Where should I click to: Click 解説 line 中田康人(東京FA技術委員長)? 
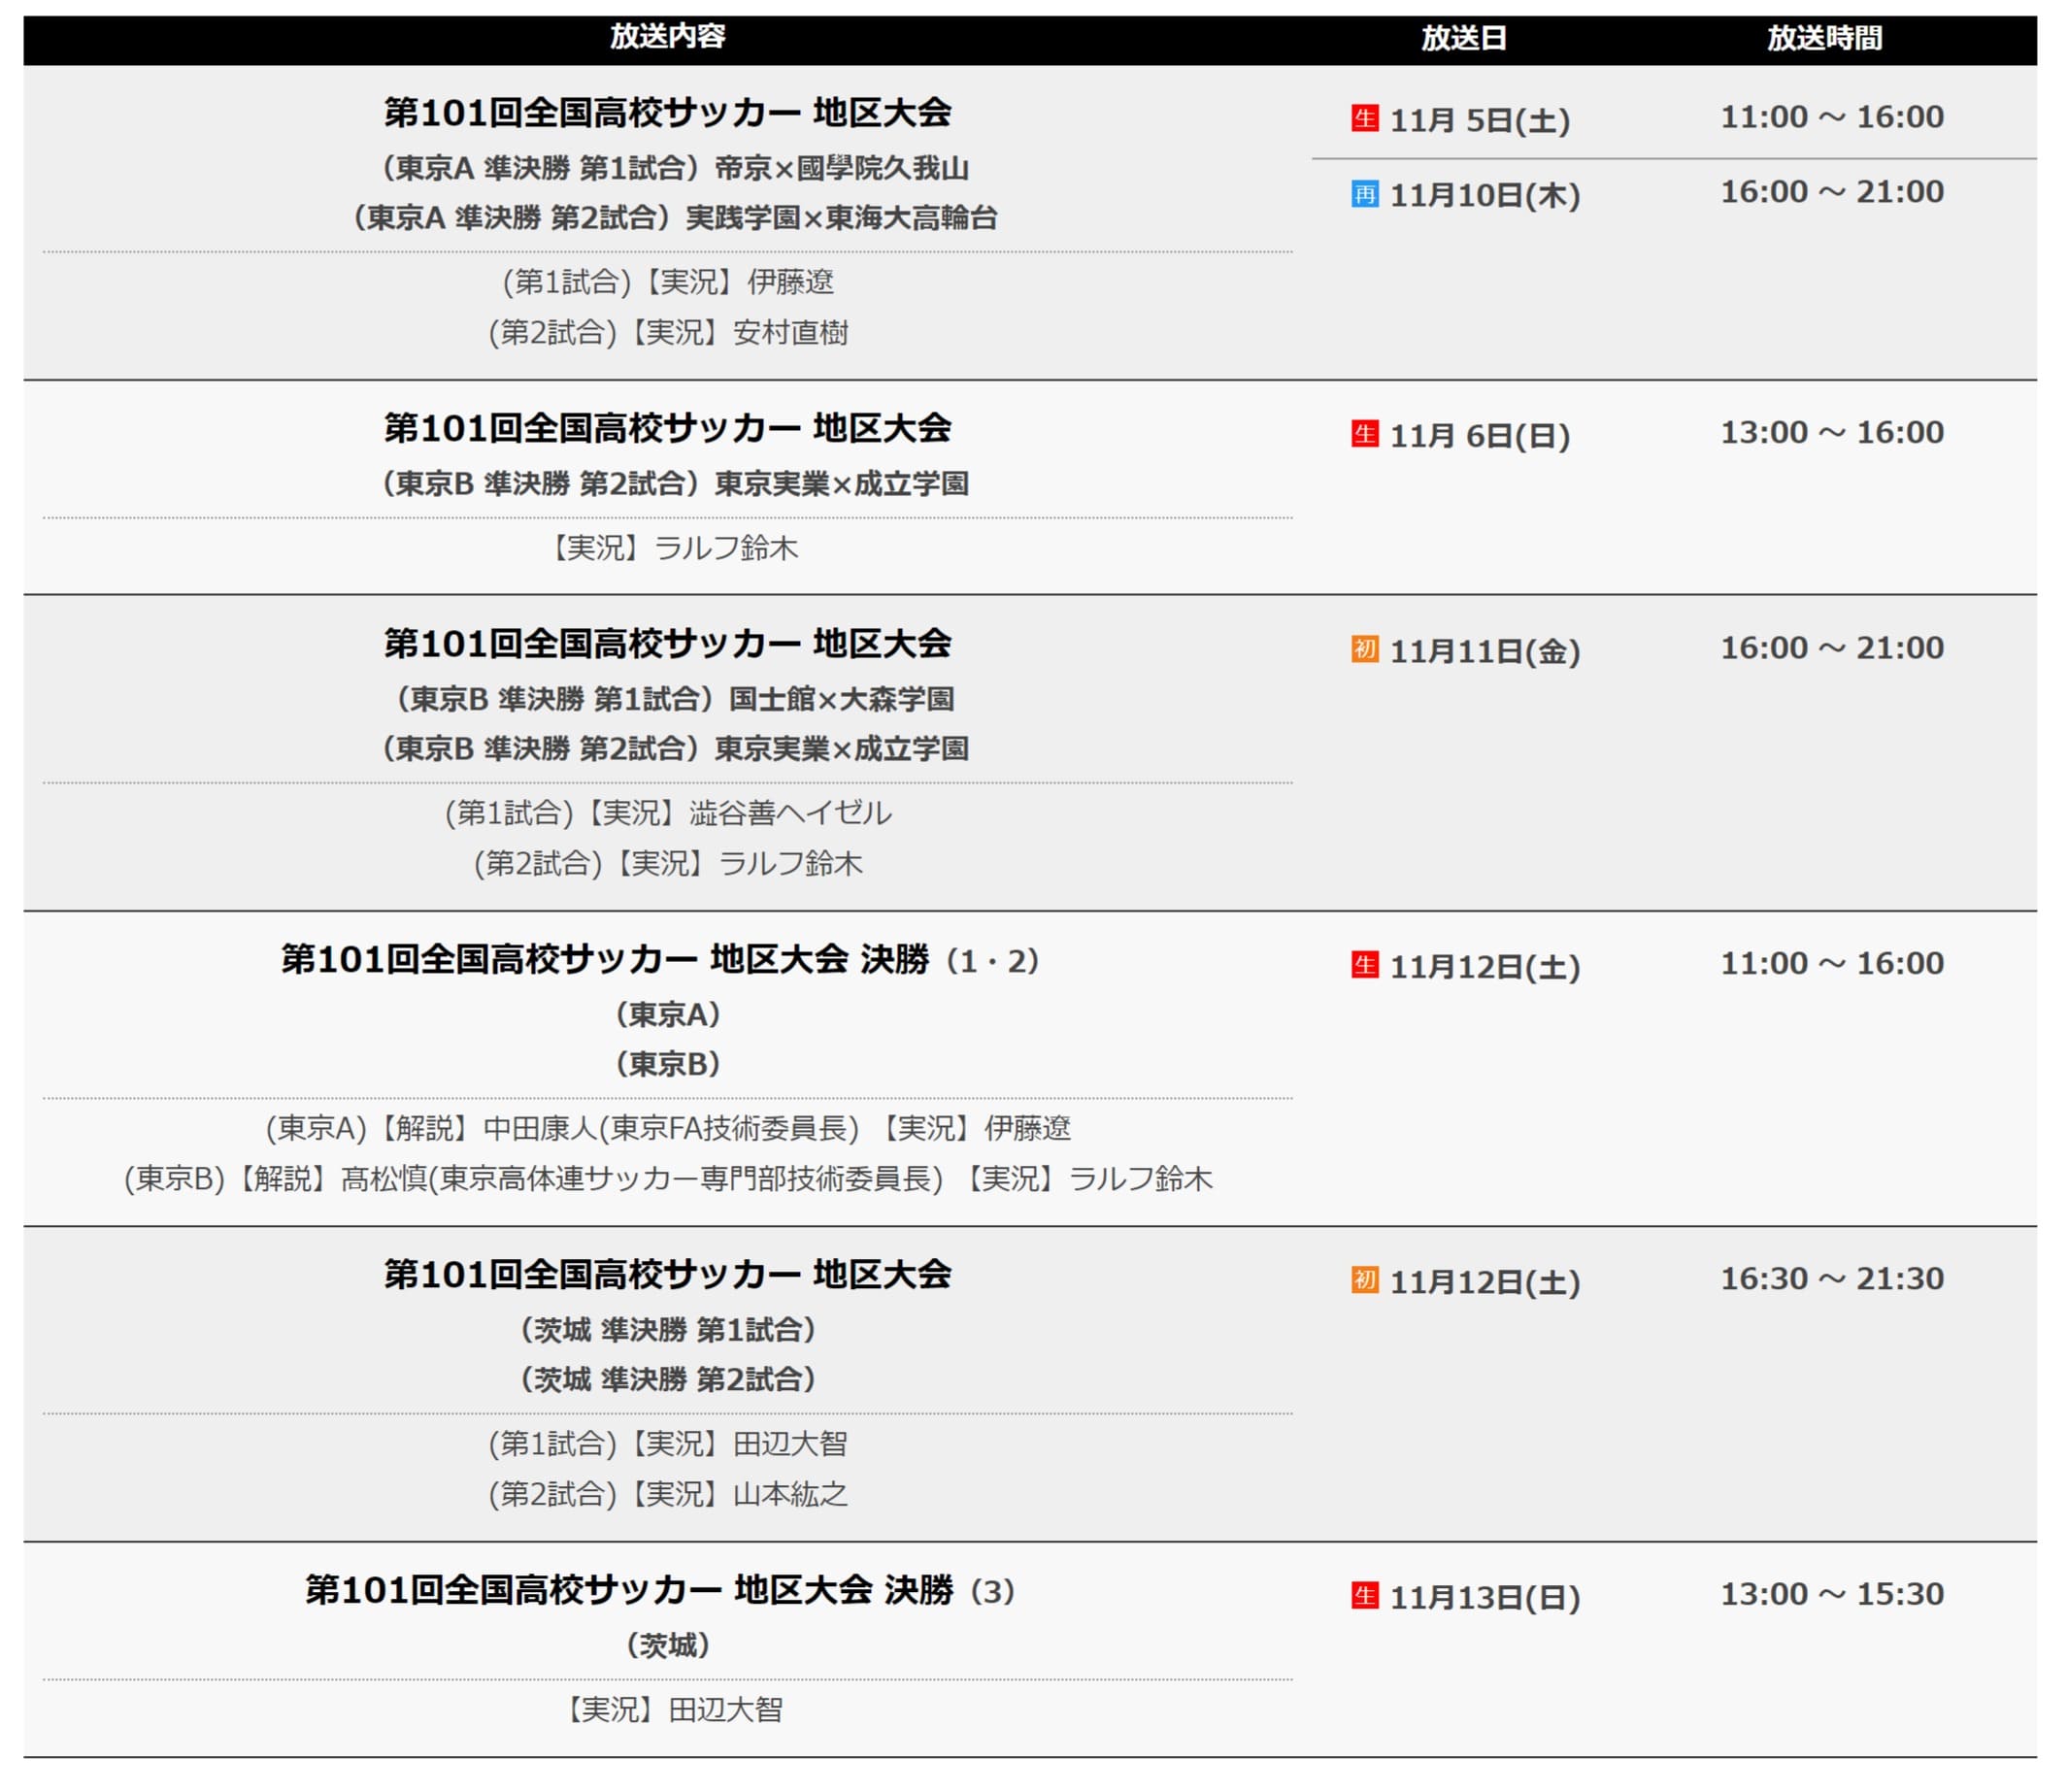[x=667, y=1129]
